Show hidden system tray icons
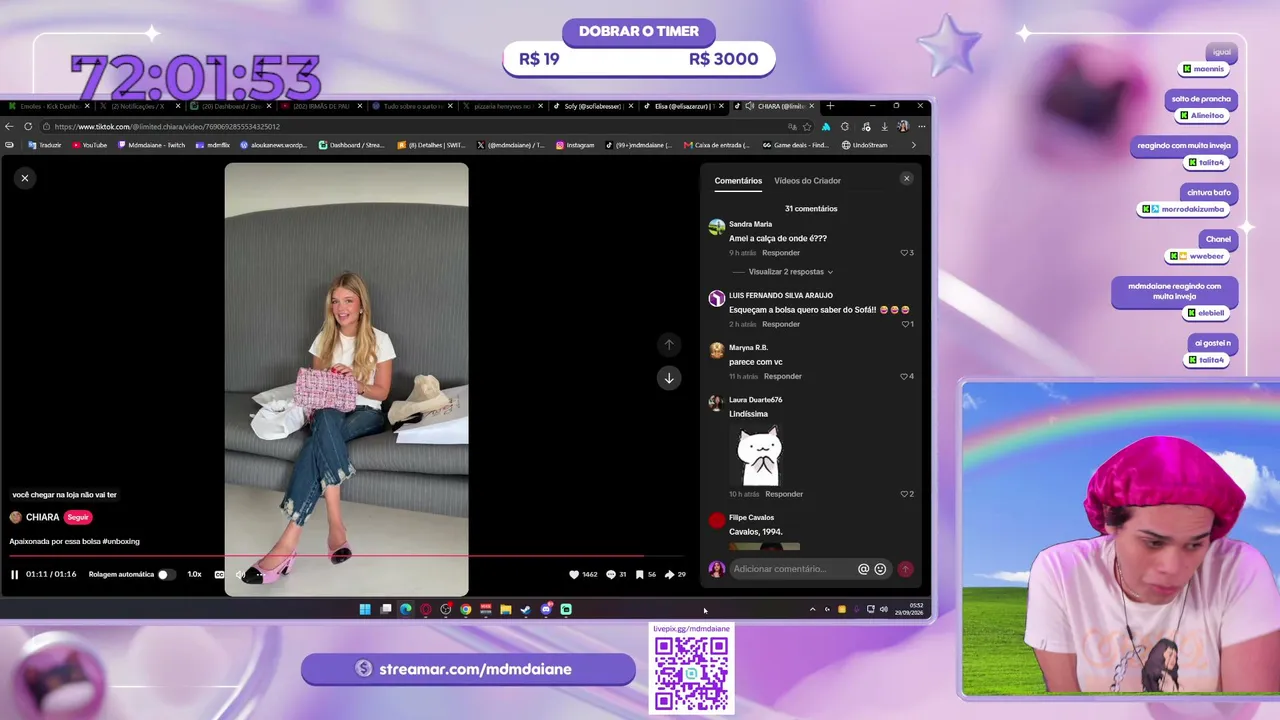The width and height of the screenshot is (1280, 720). pyautogui.click(x=812, y=609)
